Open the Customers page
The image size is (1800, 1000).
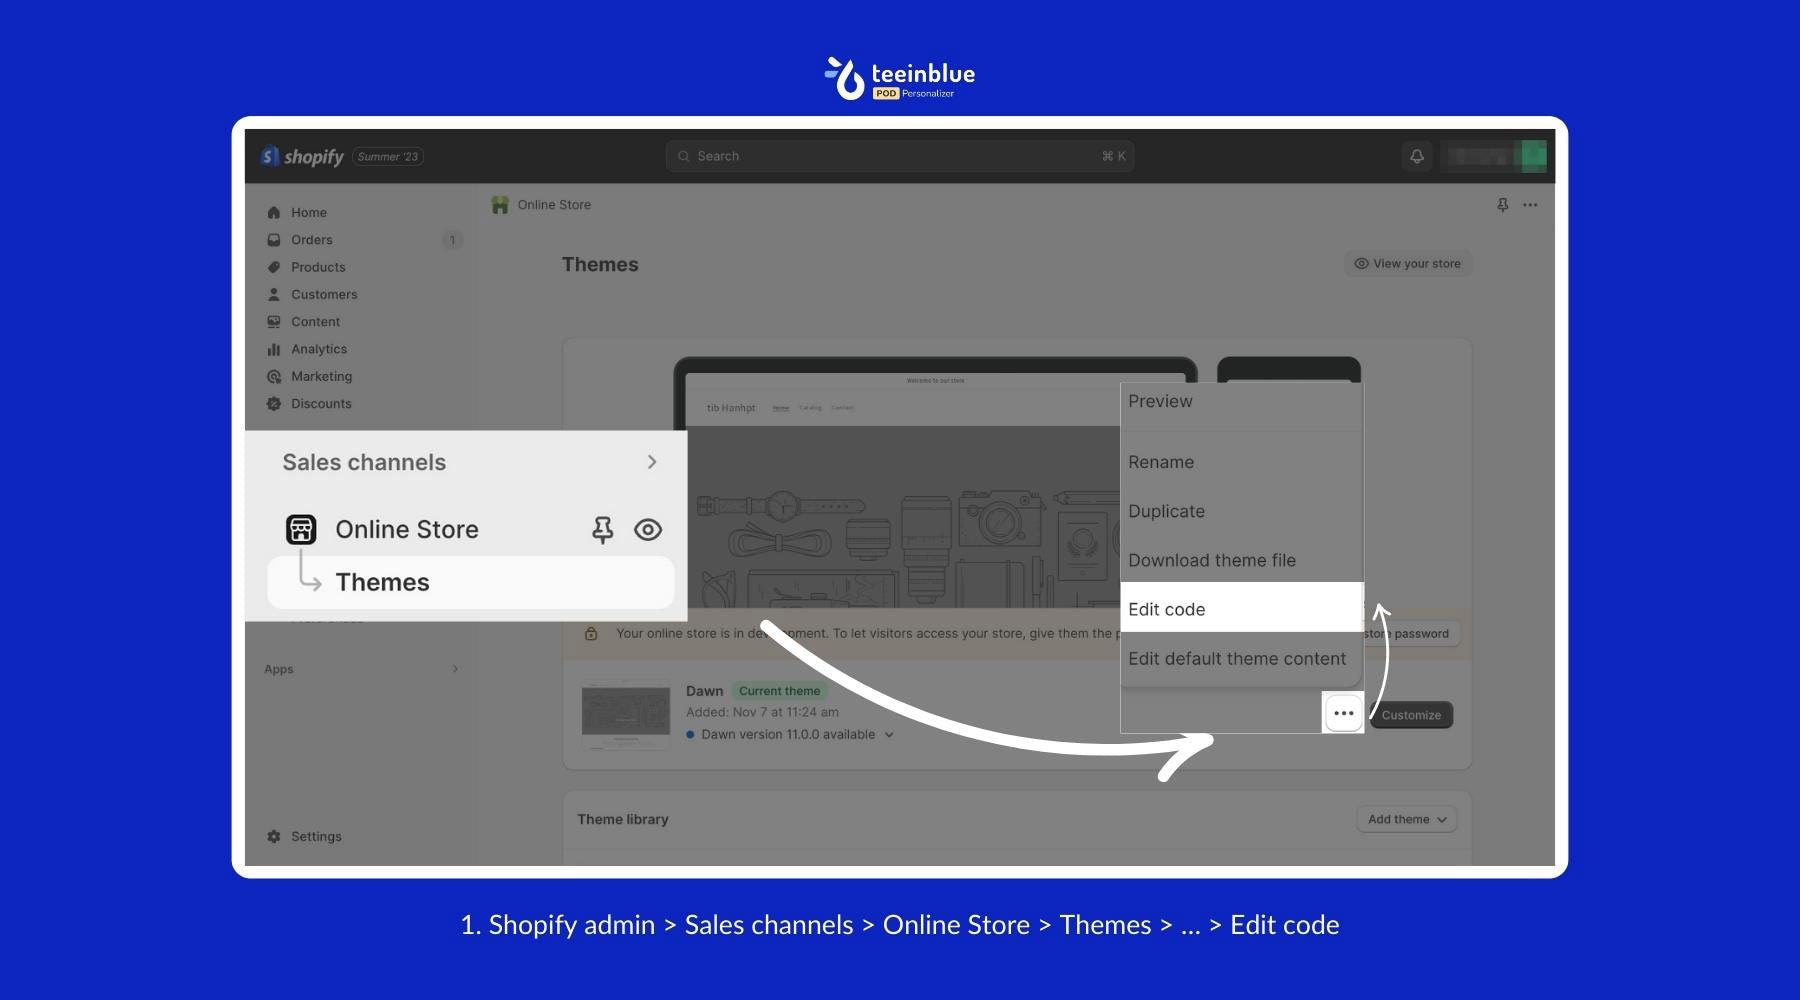pyautogui.click(x=324, y=294)
